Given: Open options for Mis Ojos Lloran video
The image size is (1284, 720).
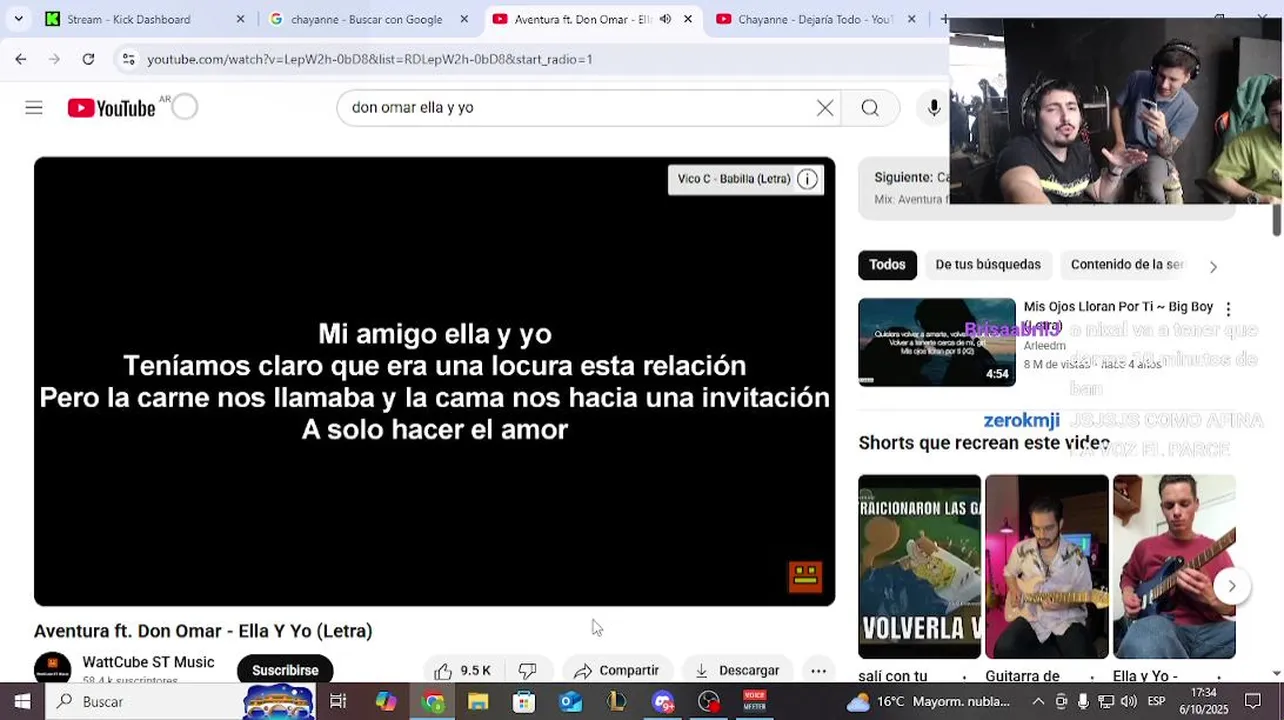Looking at the screenshot, I should 1228,310.
